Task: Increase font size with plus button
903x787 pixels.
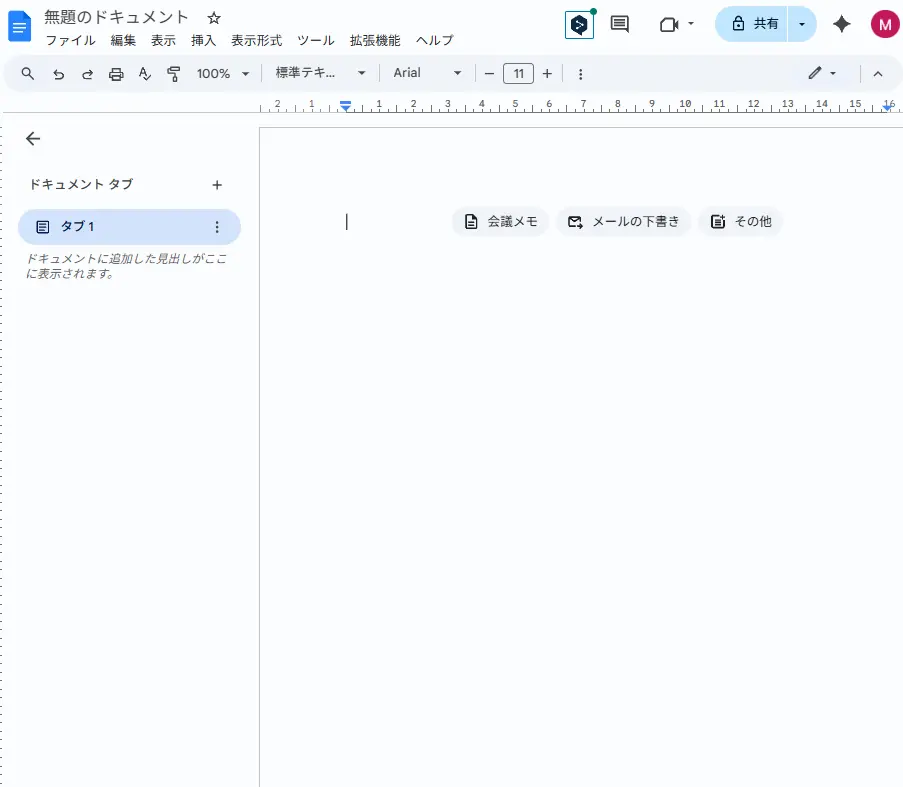Action: 547,74
